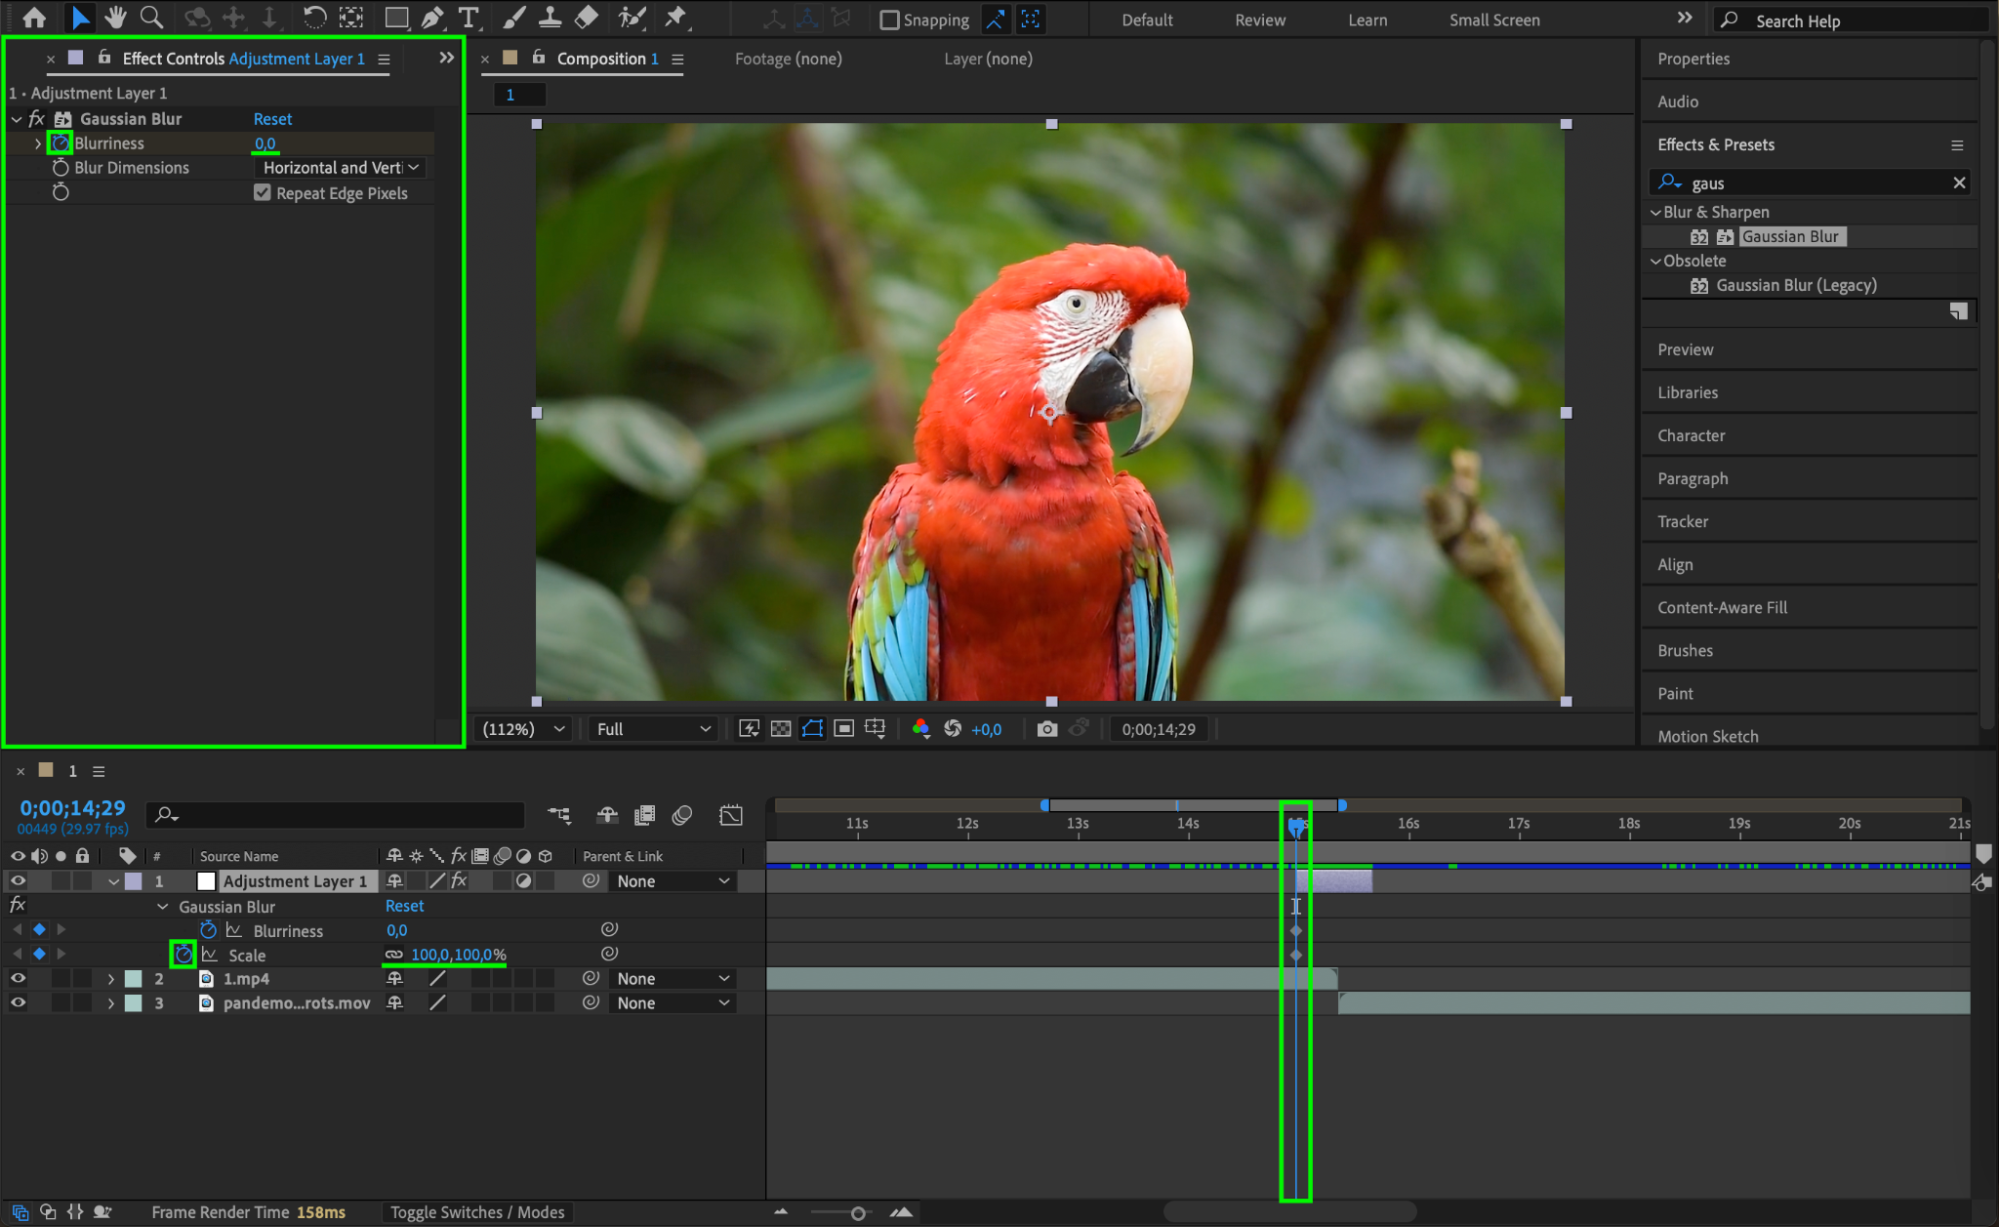Take a snapshot with camera icon
Viewport: 1999px width, 1227px height.
(x=1046, y=729)
